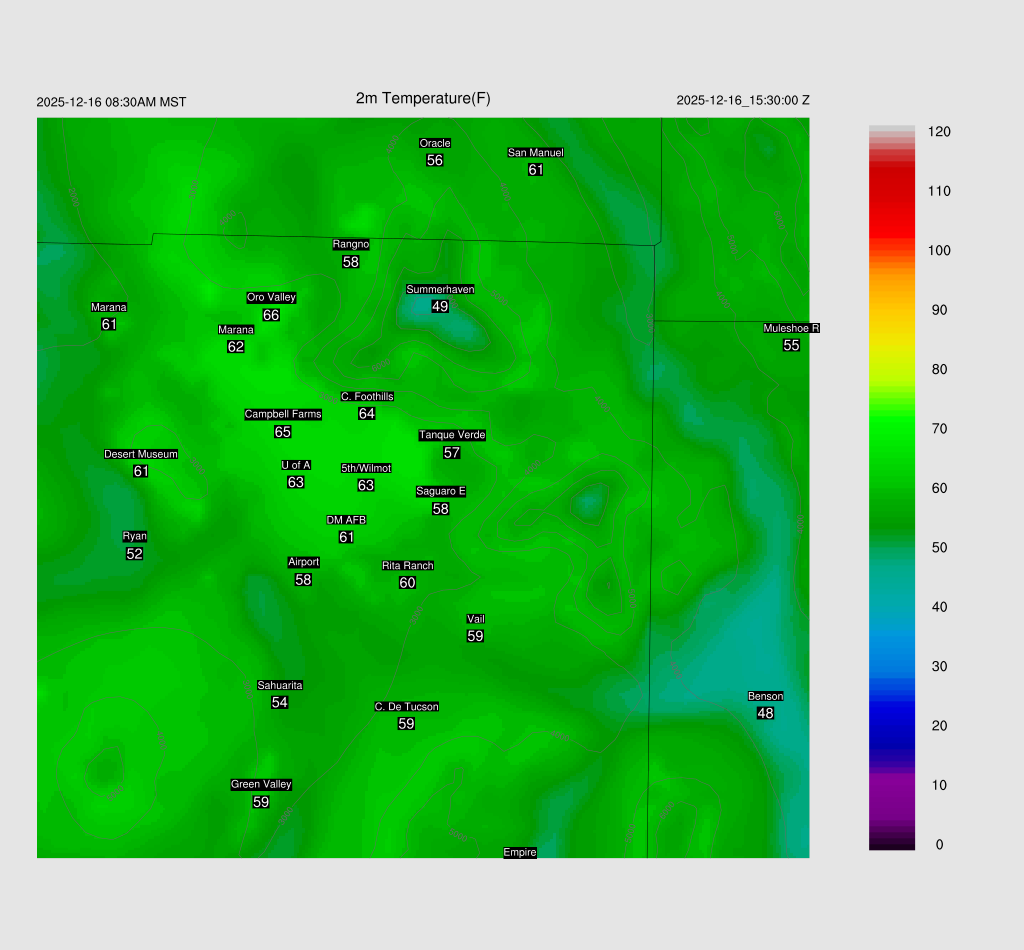Click the Desert Museum station label
This screenshot has height=950, width=1024.
141,454
